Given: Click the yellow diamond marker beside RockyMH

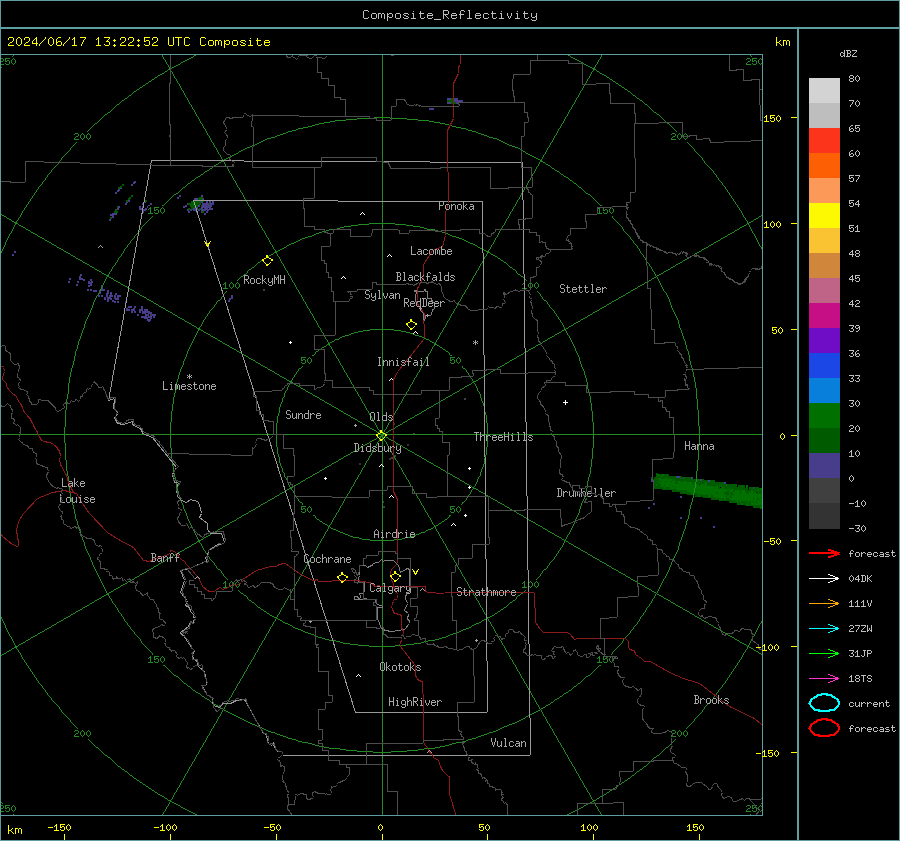Looking at the screenshot, I should coord(267,261).
